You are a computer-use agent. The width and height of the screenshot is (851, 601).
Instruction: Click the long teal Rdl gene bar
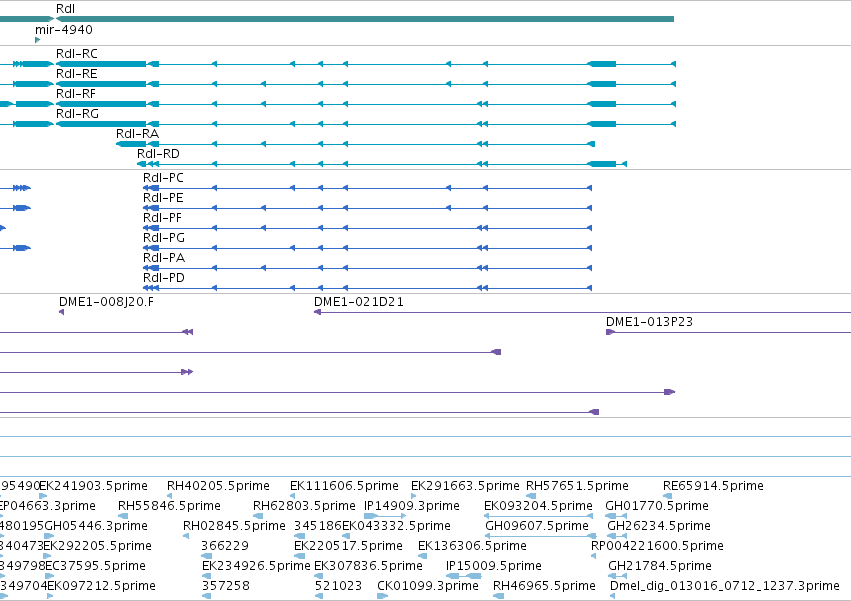pos(365,19)
